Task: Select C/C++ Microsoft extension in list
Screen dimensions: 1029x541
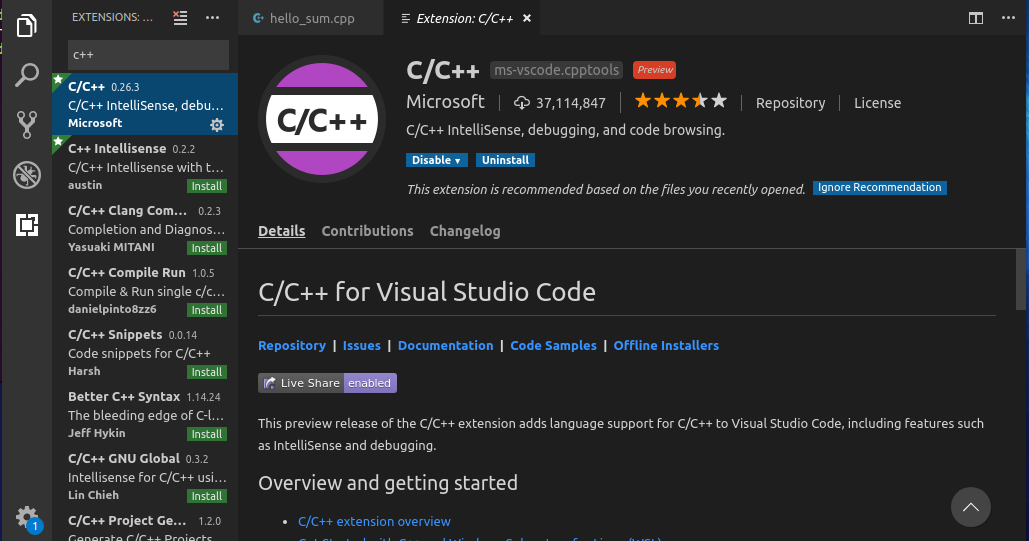Action: pos(145,104)
